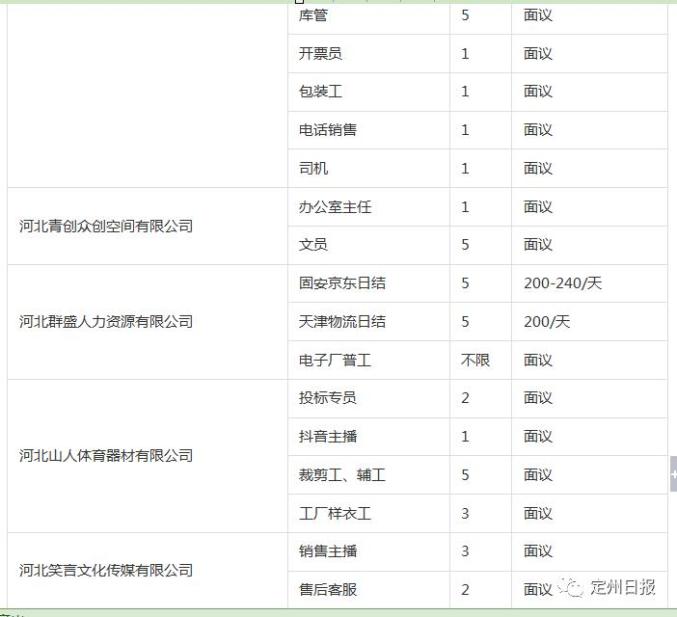The height and width of the screenshot is (617, 677).
Task: Click headcount 1 in 包装工 row
Action: 465,92
